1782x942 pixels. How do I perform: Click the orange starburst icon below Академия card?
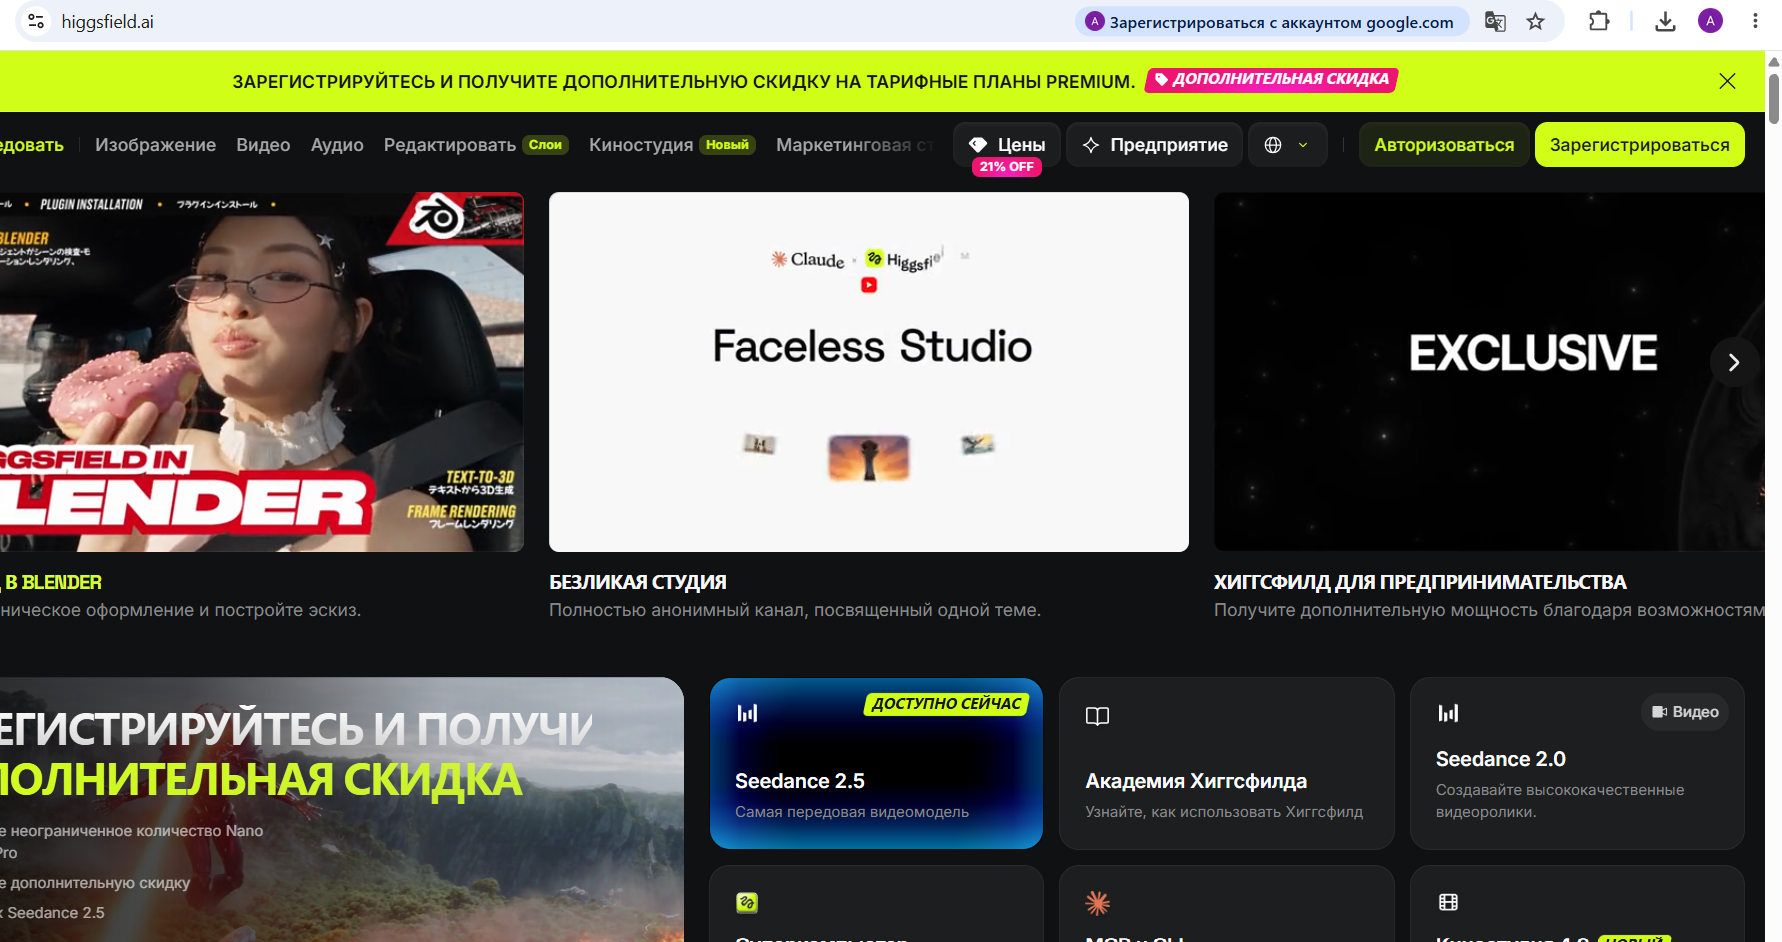(1097, 903)
